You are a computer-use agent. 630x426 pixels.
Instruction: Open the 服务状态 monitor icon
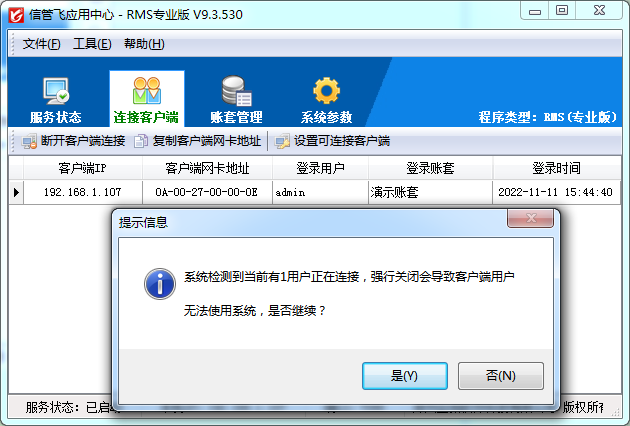tap(56, 91)
